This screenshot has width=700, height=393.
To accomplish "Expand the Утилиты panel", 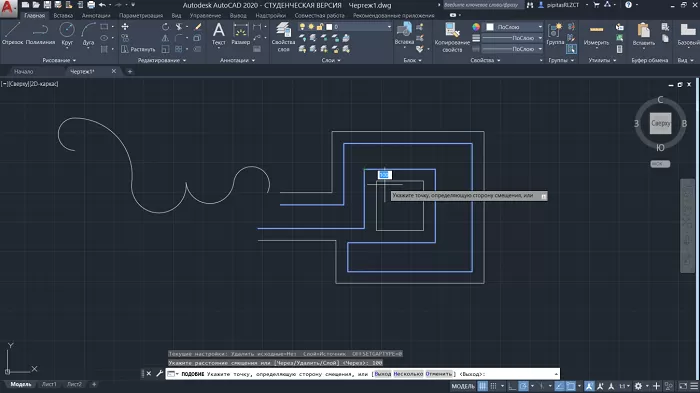I will 602,60.
